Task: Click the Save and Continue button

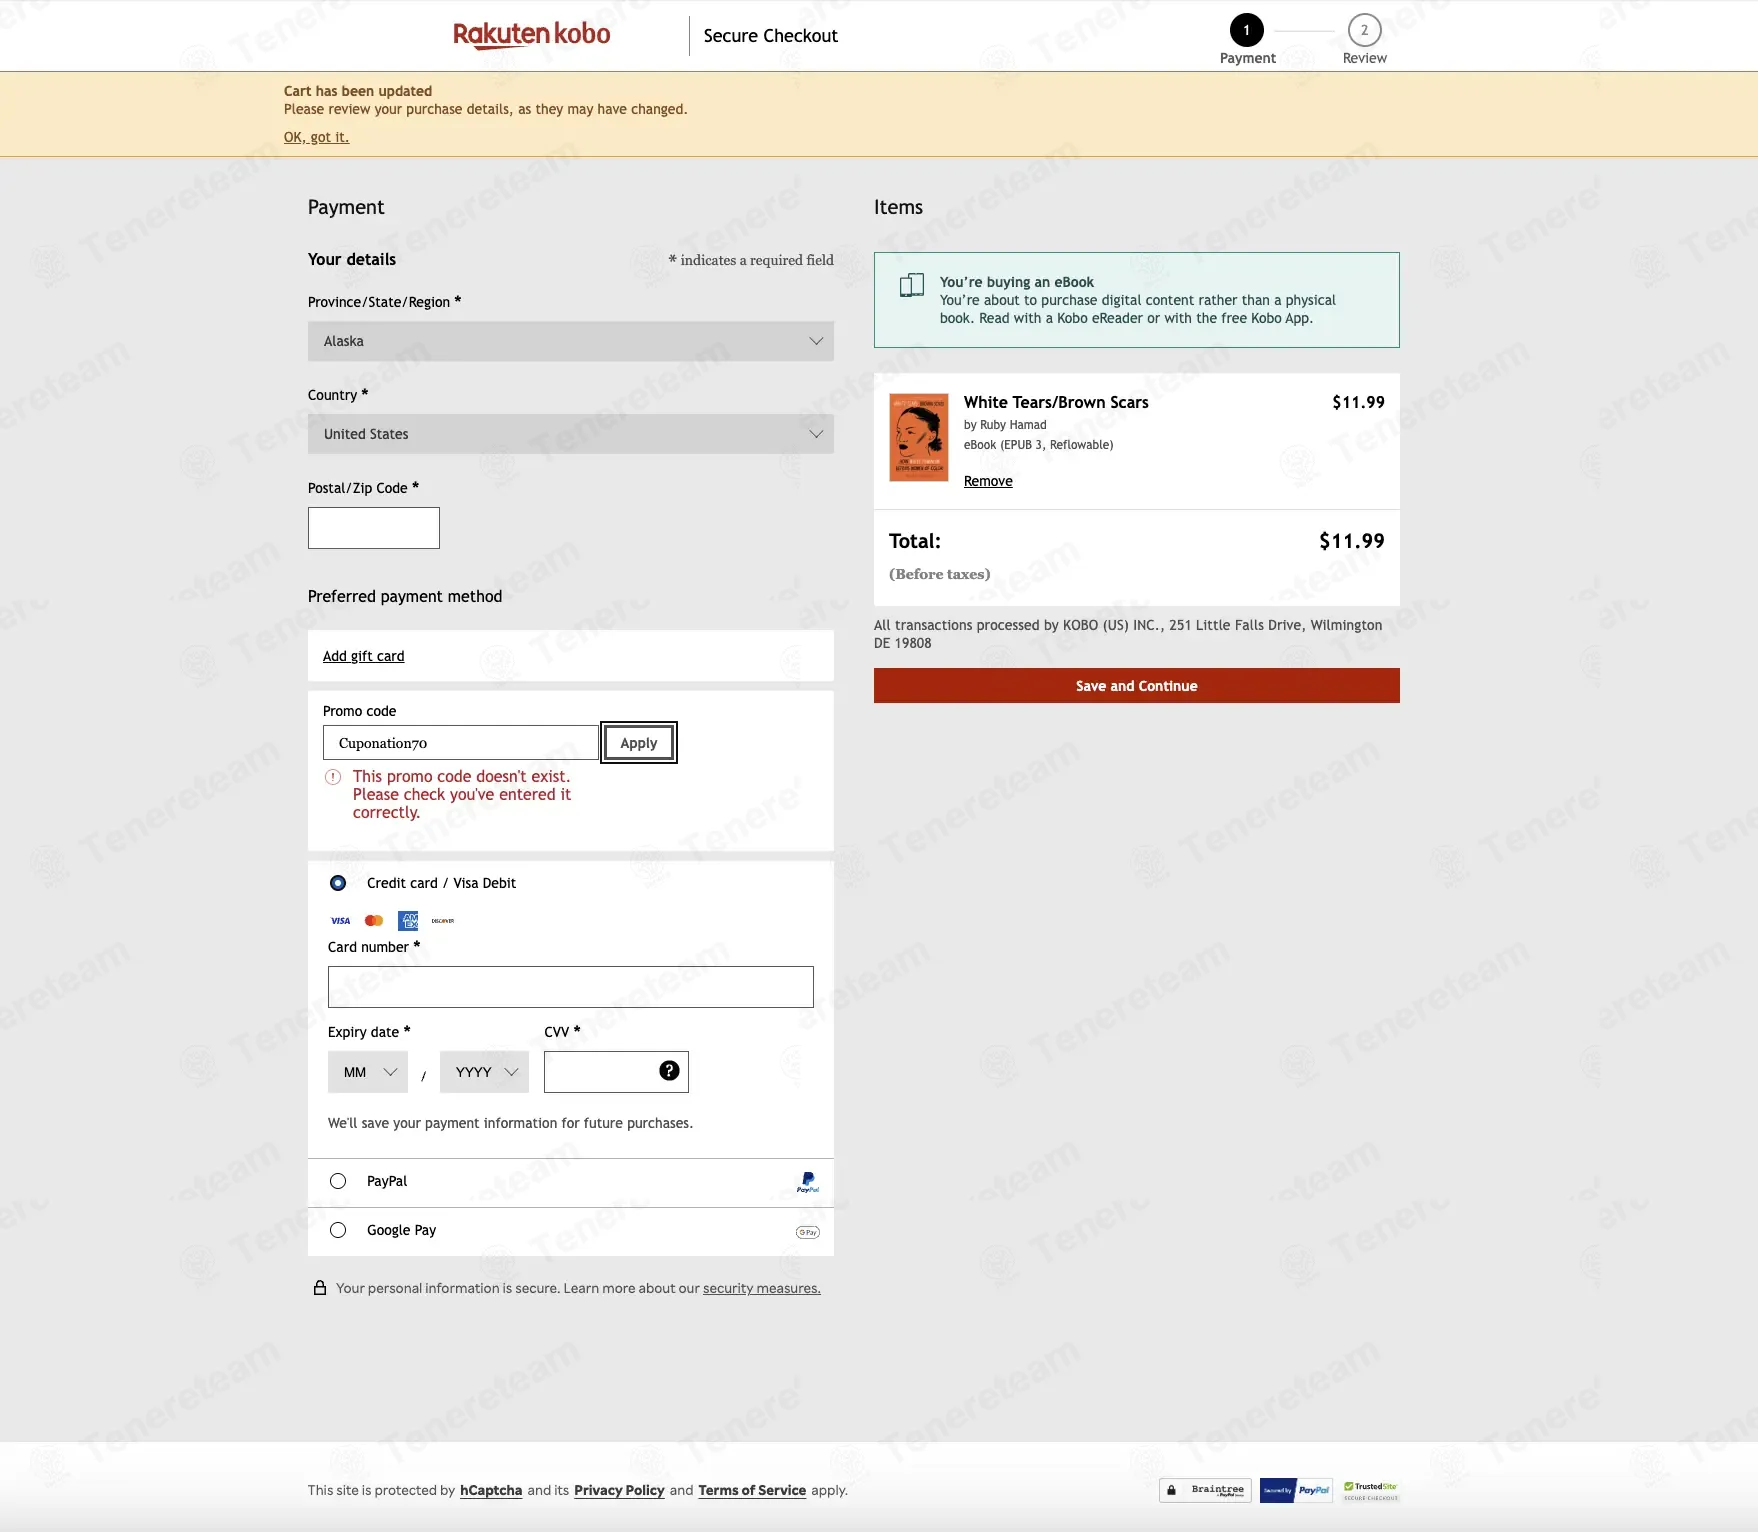Action: [x=1137, y=686]
